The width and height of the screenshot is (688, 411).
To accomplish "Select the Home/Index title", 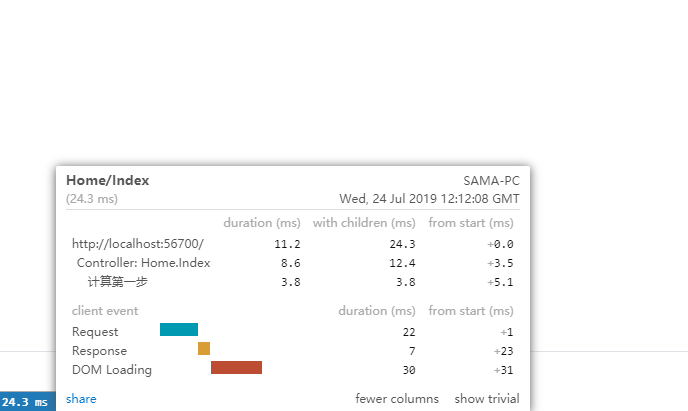I will click(x=108, y=180).
